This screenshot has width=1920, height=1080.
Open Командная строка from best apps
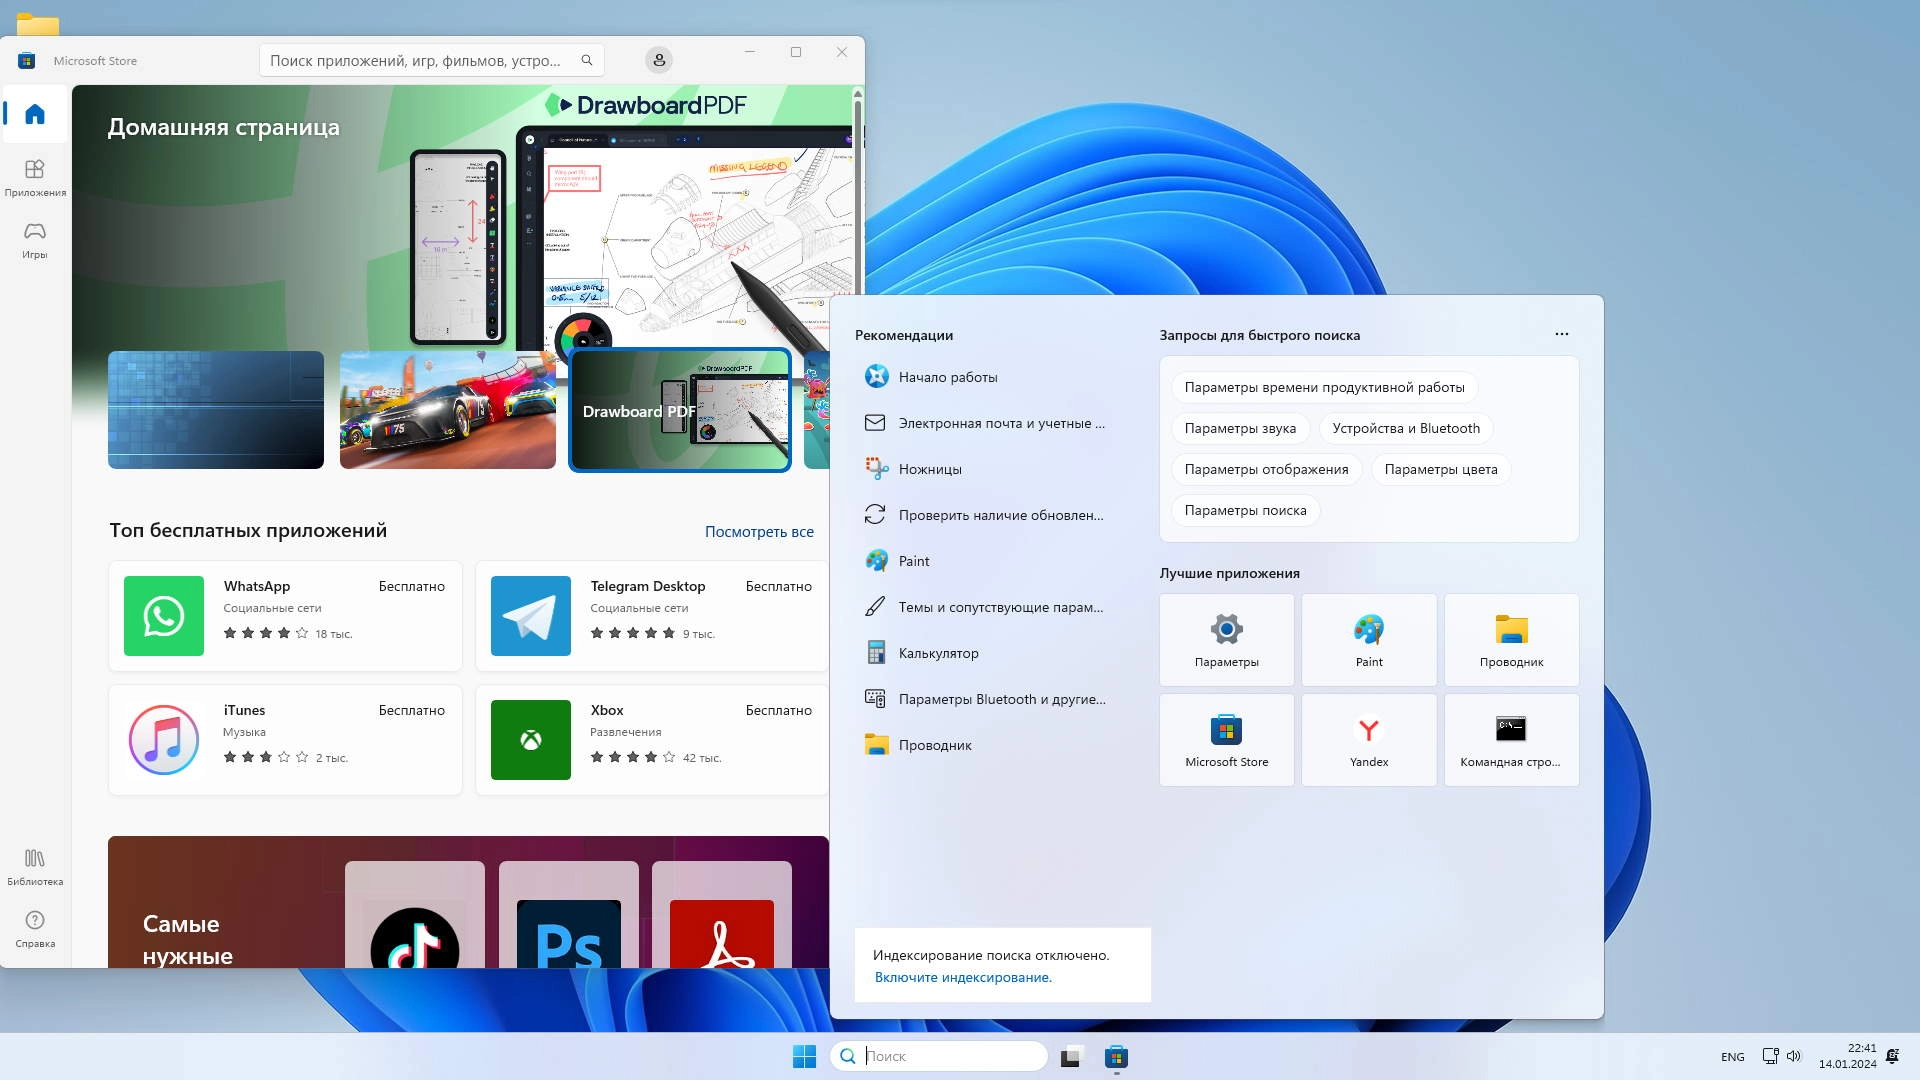pos(1510,740)
